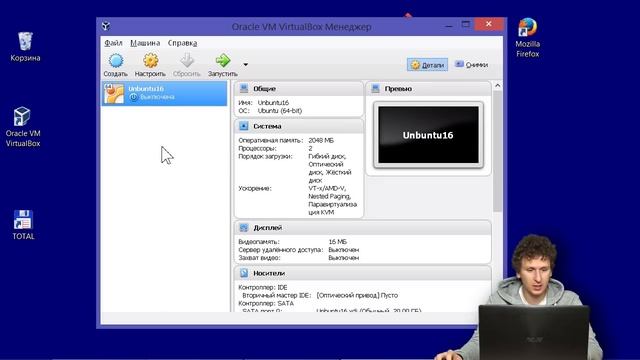
Task: Click the Сервер удалённого доступа row
Action: (299, 250)
